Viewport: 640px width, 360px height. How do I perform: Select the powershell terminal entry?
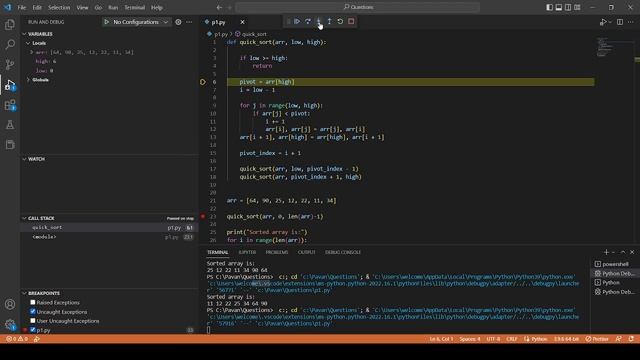coord(614,264)
